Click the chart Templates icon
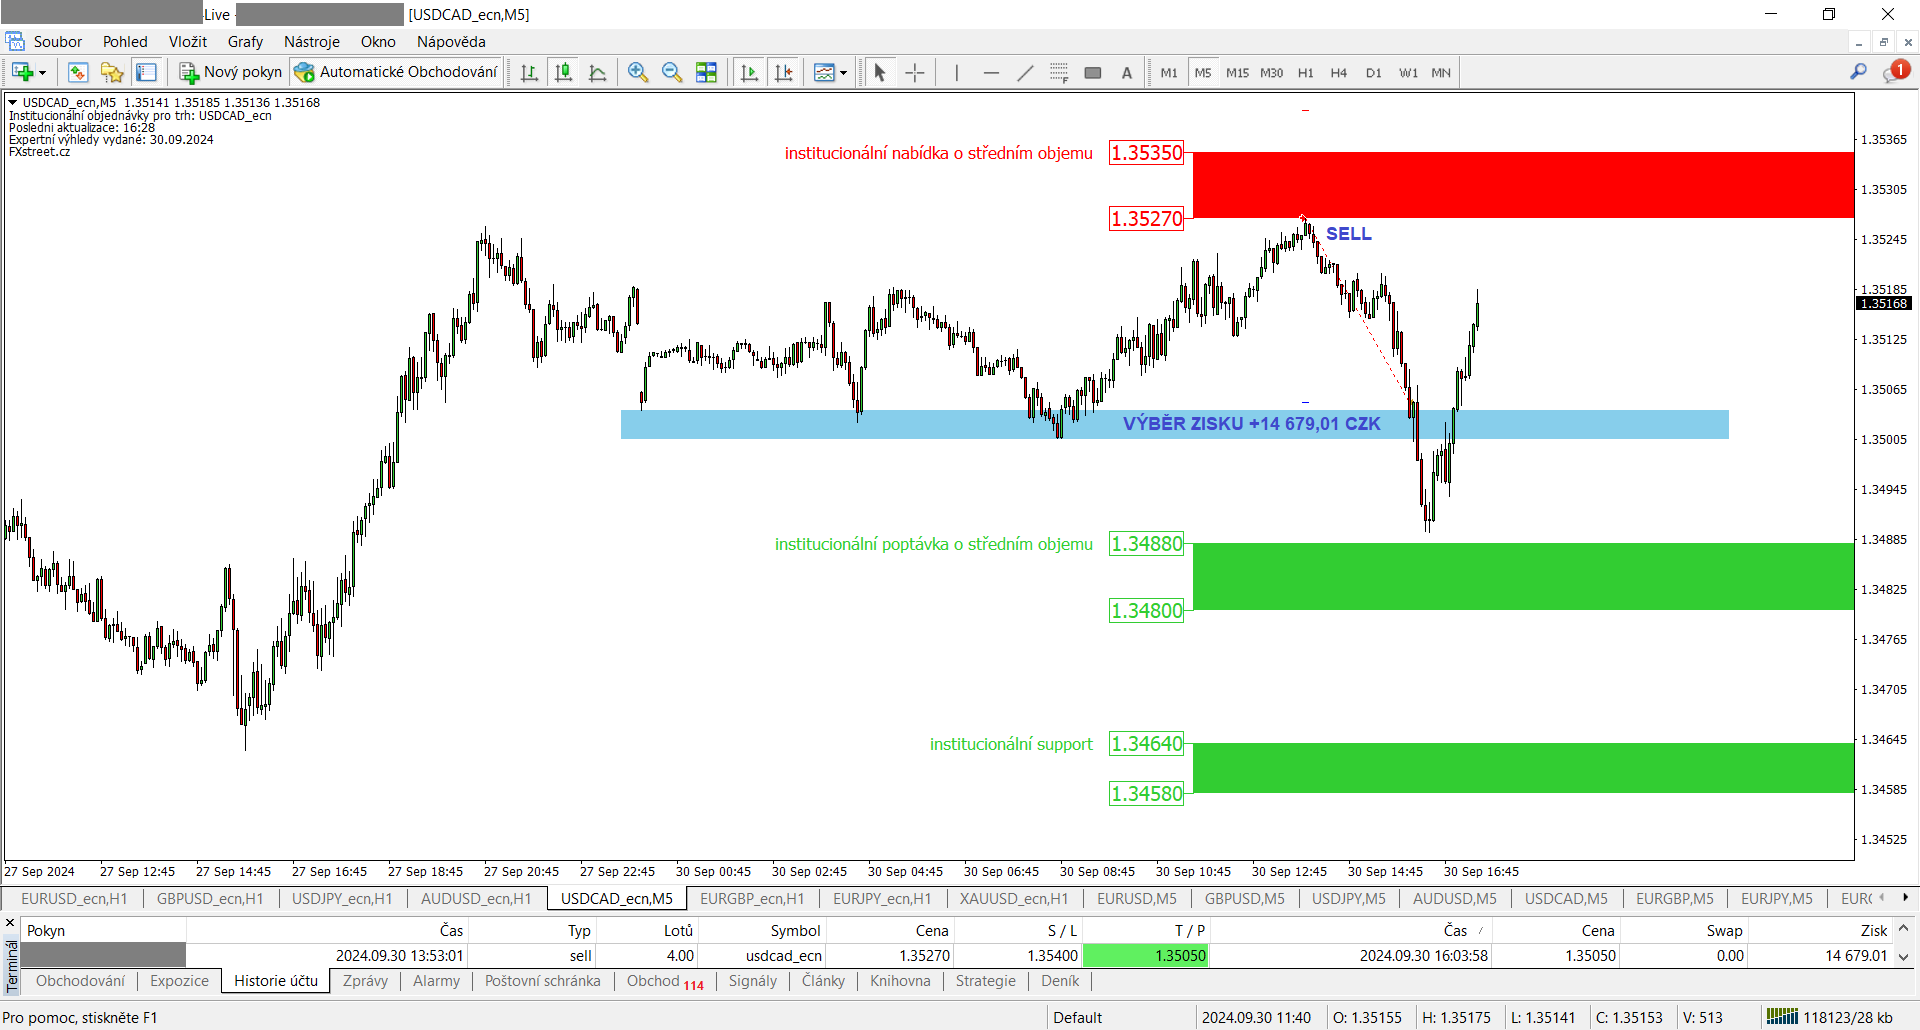 824,72
